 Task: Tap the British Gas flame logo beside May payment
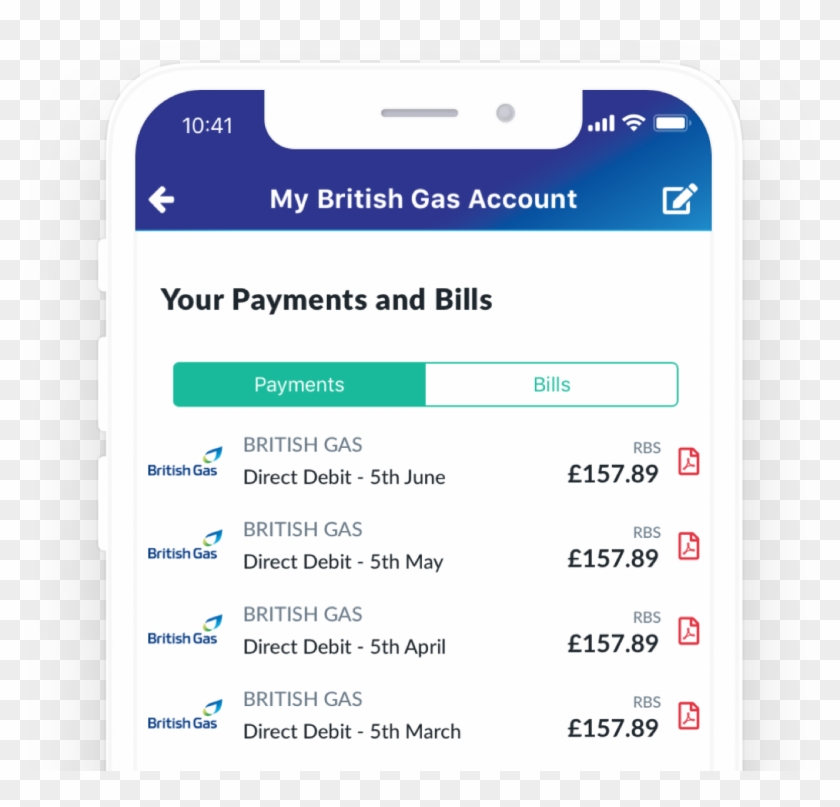(183, 546)
